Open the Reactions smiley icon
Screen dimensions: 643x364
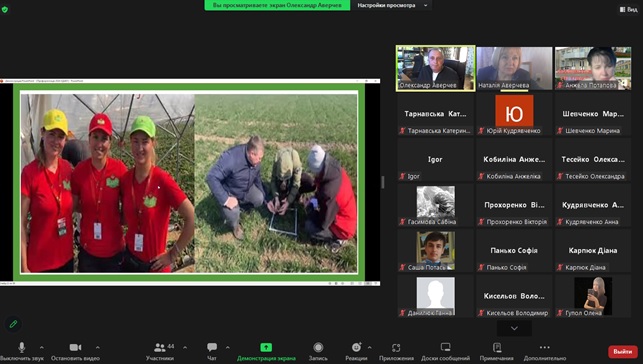pyautogui.click(x=356, y=347)
